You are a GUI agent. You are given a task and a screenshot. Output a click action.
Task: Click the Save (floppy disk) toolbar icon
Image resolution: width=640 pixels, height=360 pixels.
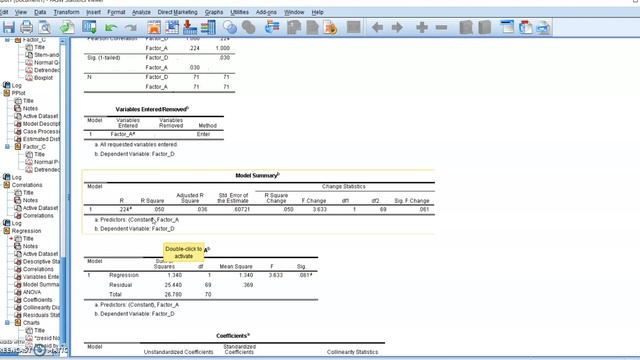click(9, 27)
